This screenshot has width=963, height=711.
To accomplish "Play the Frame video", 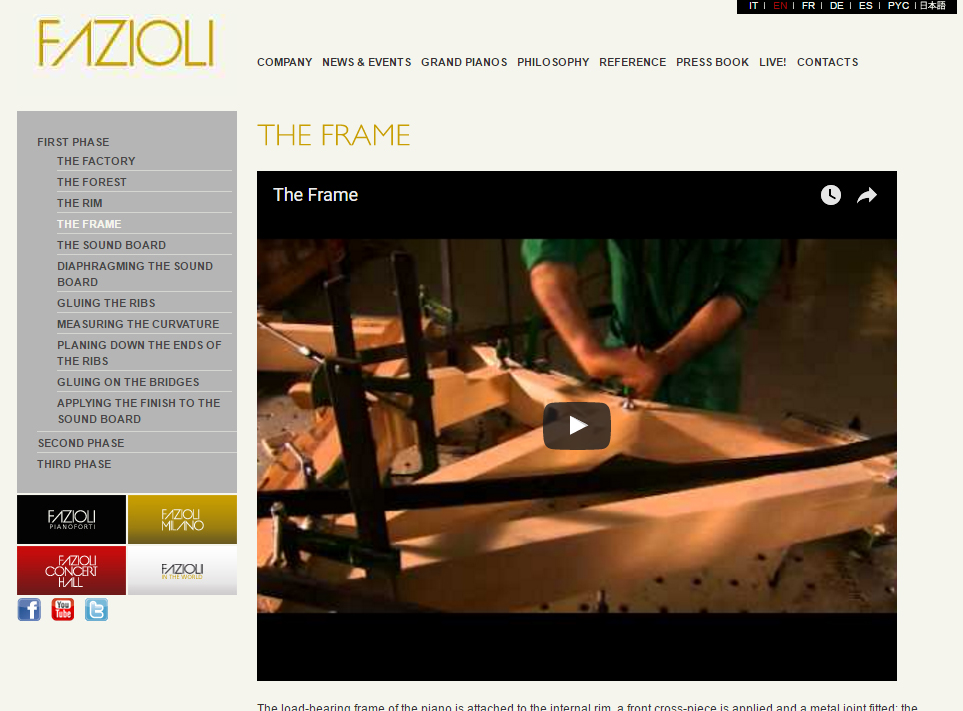I will [x=576, y=425].
